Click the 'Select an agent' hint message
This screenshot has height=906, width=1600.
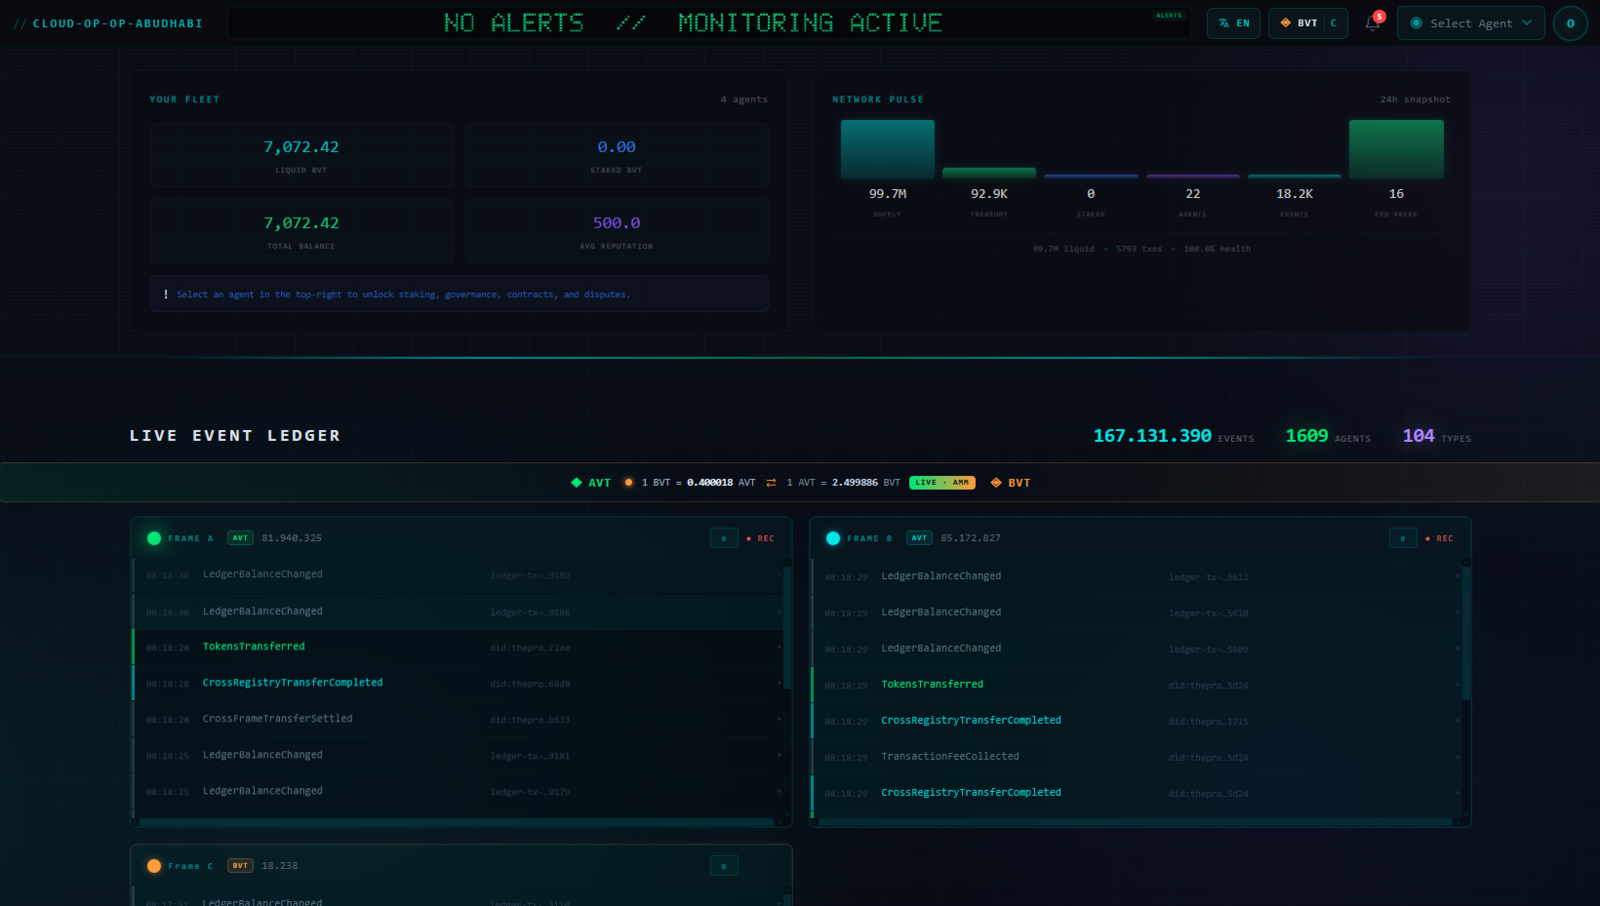pyautogui.click(x=403, y=294)
